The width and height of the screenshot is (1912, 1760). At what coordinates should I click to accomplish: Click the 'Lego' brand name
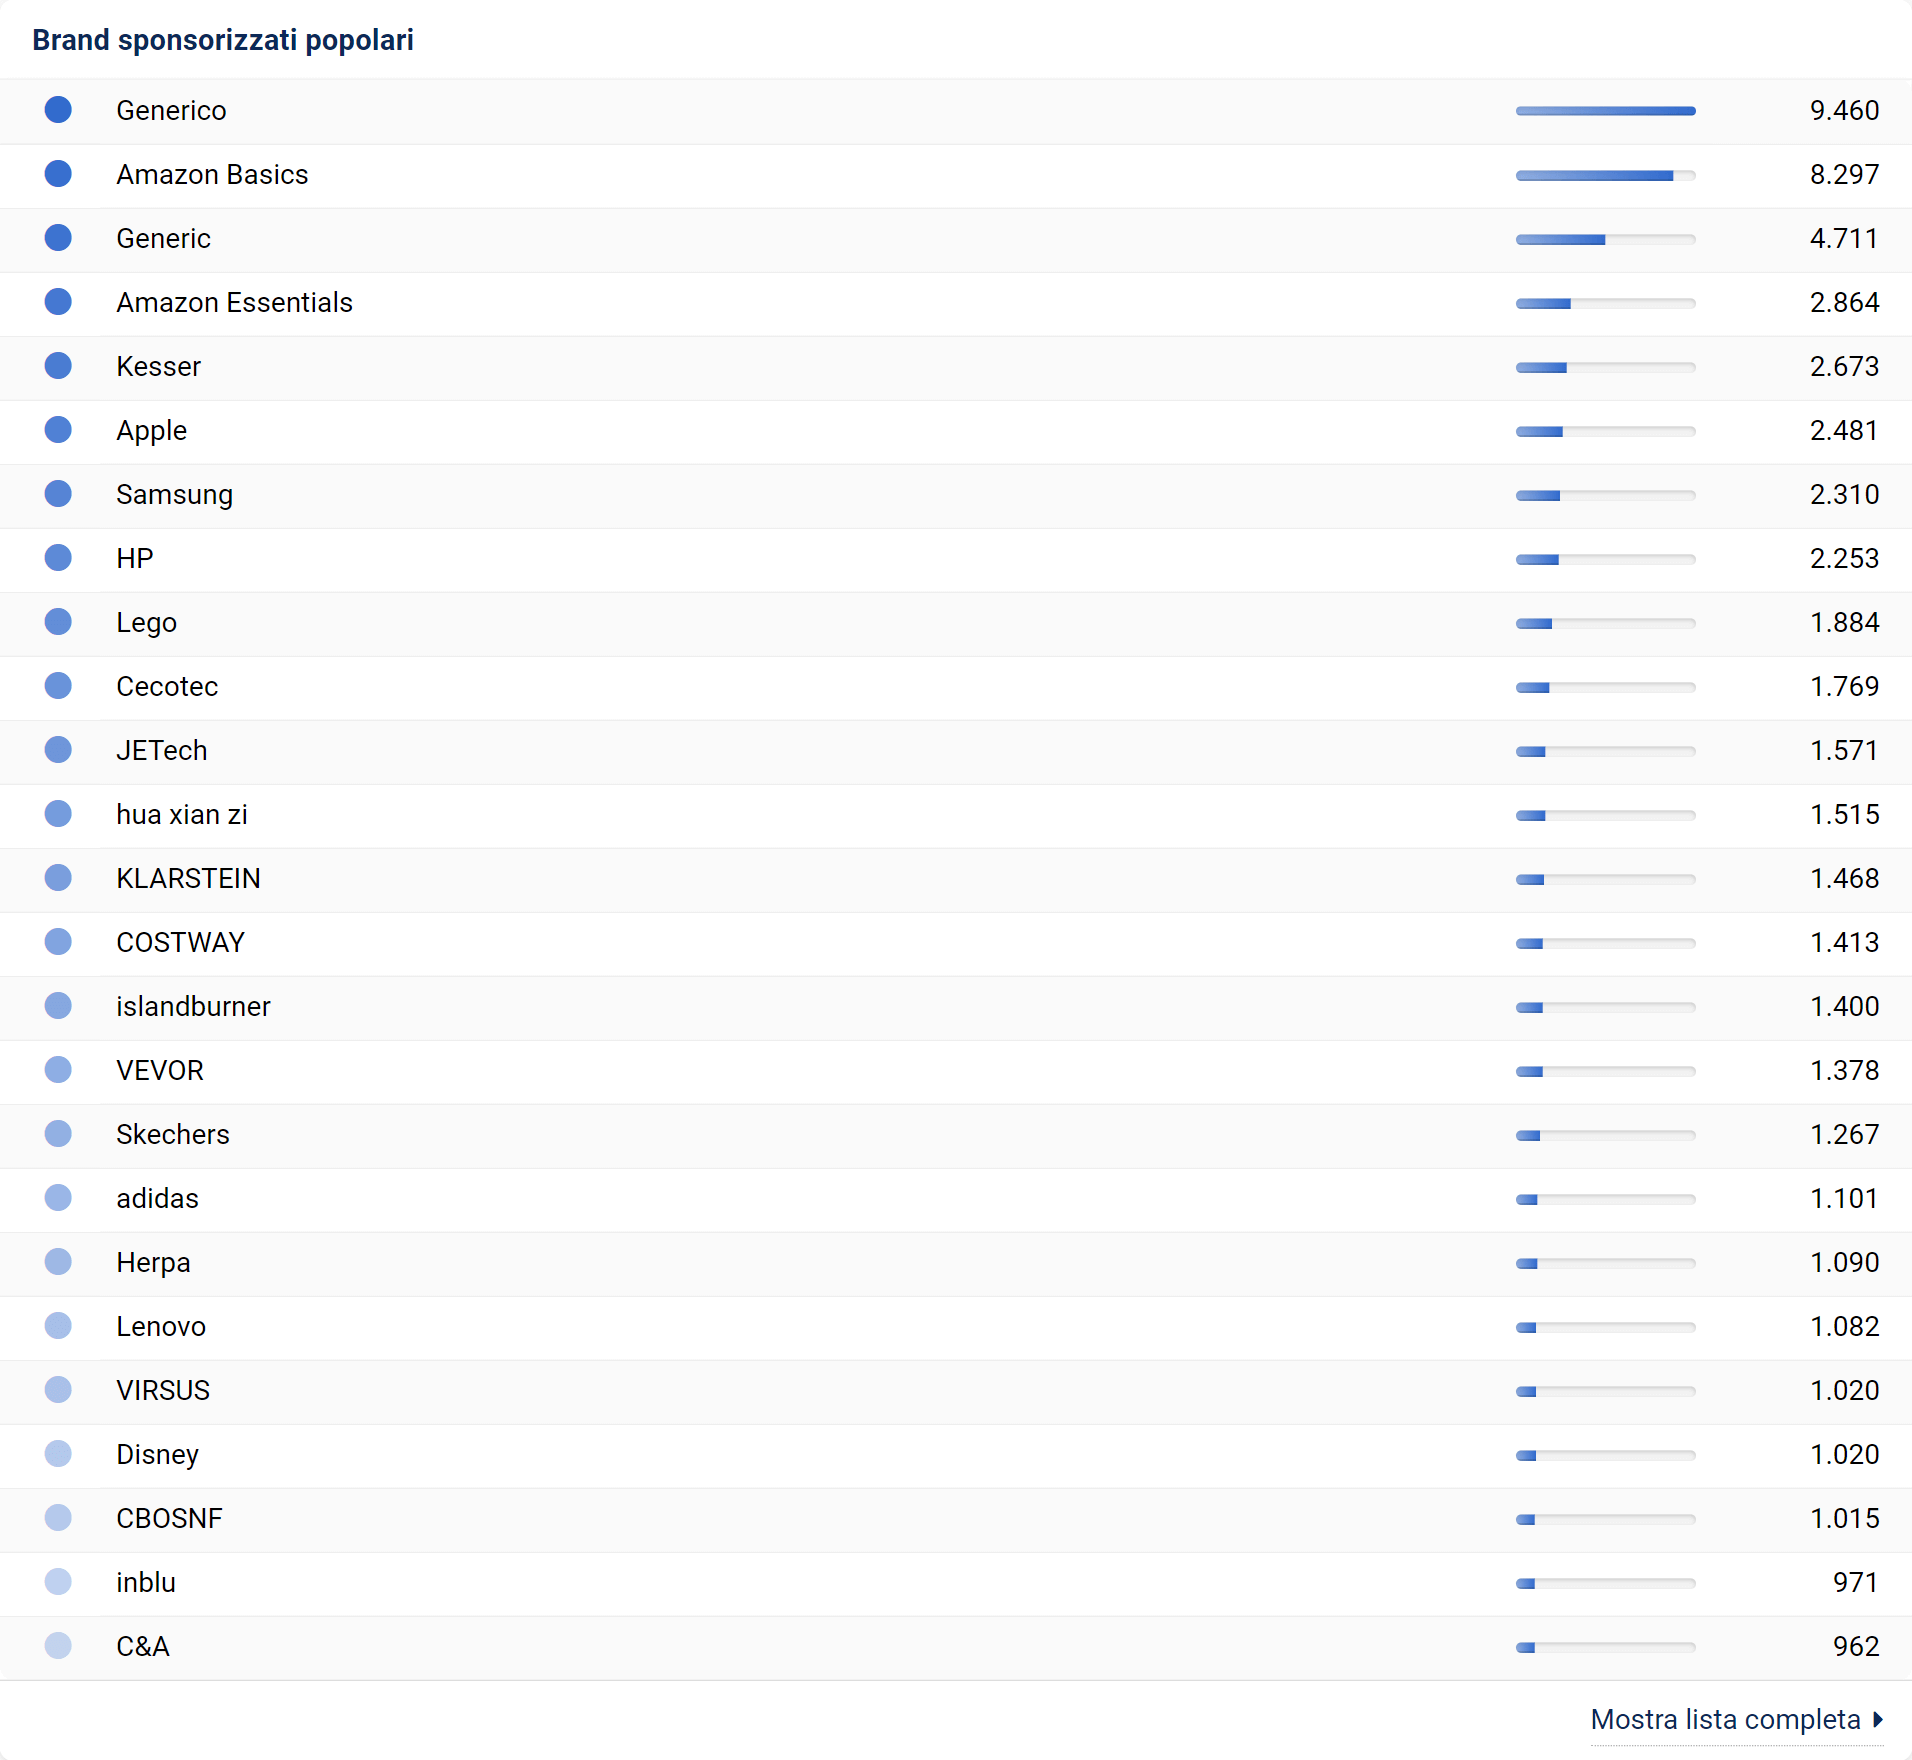click(x=146, y=622)
